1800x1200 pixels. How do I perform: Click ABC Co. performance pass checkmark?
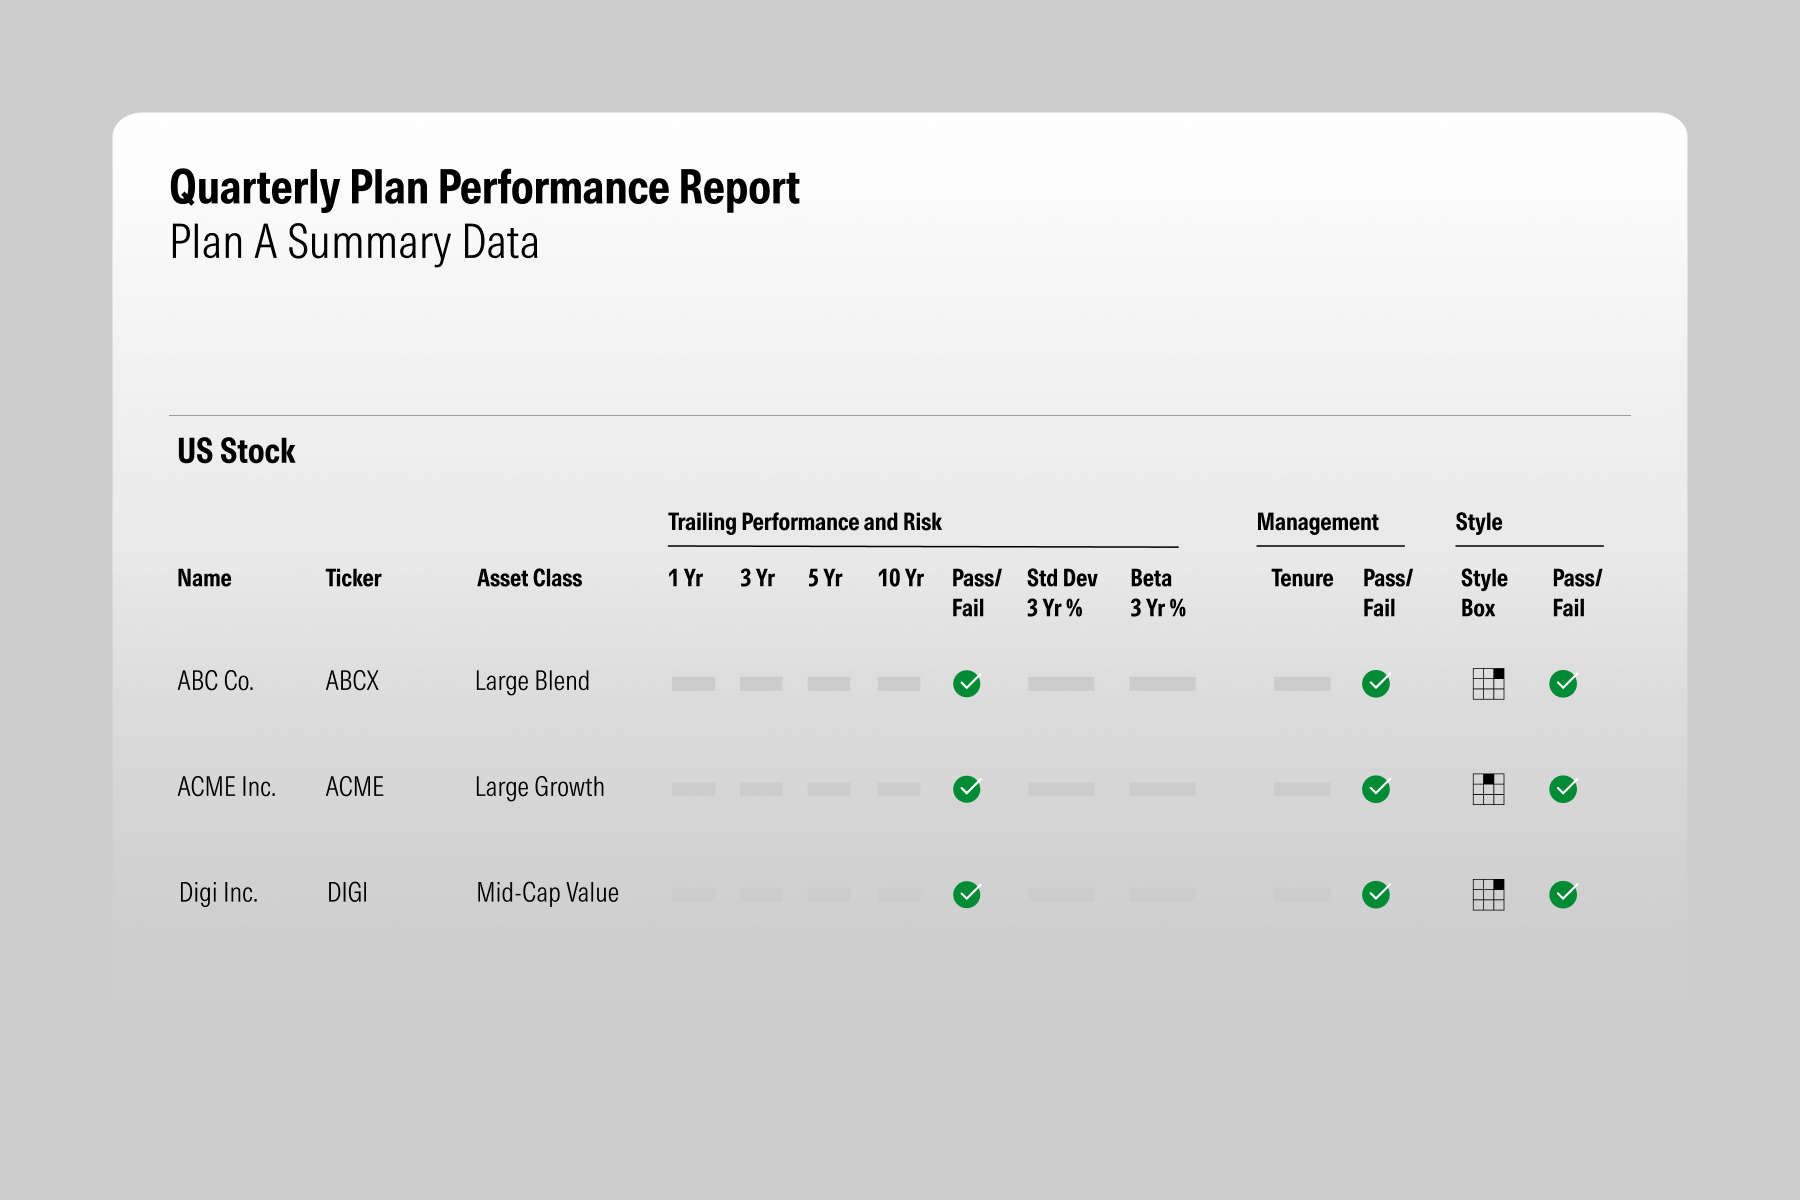tap(967, 684)
